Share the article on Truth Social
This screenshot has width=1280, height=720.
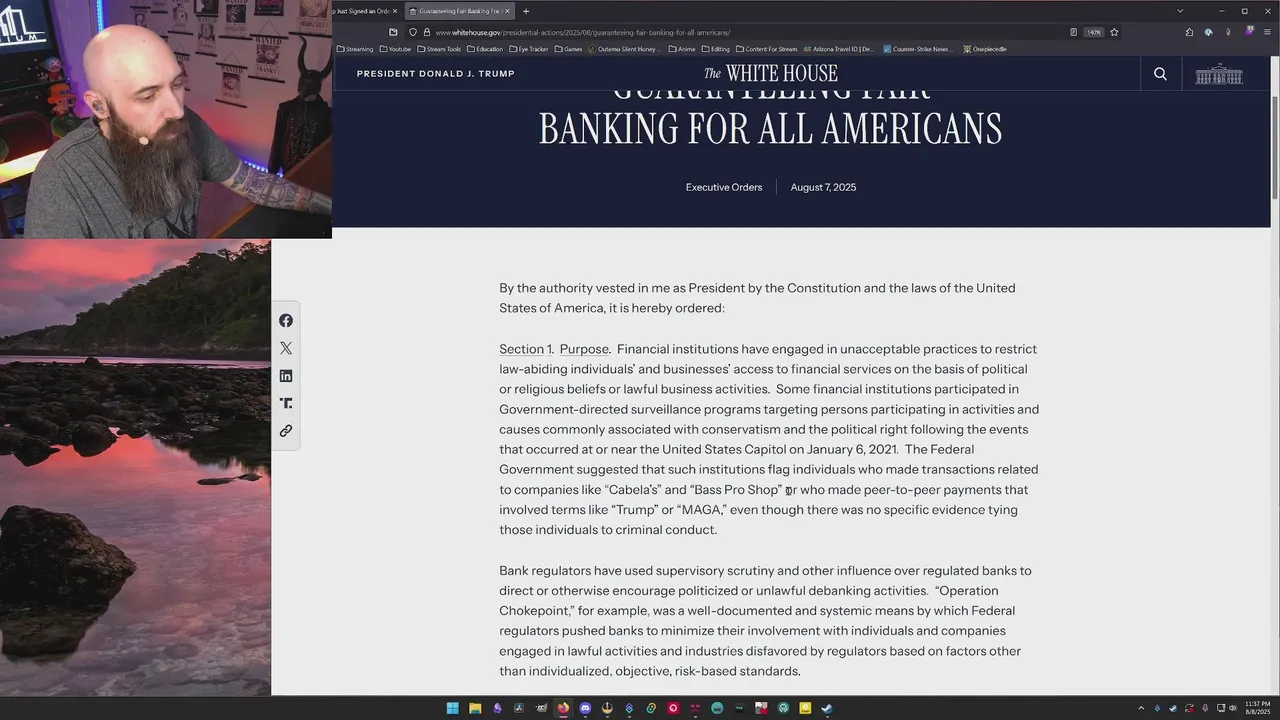pyautogui.click(x=286, y=403)
